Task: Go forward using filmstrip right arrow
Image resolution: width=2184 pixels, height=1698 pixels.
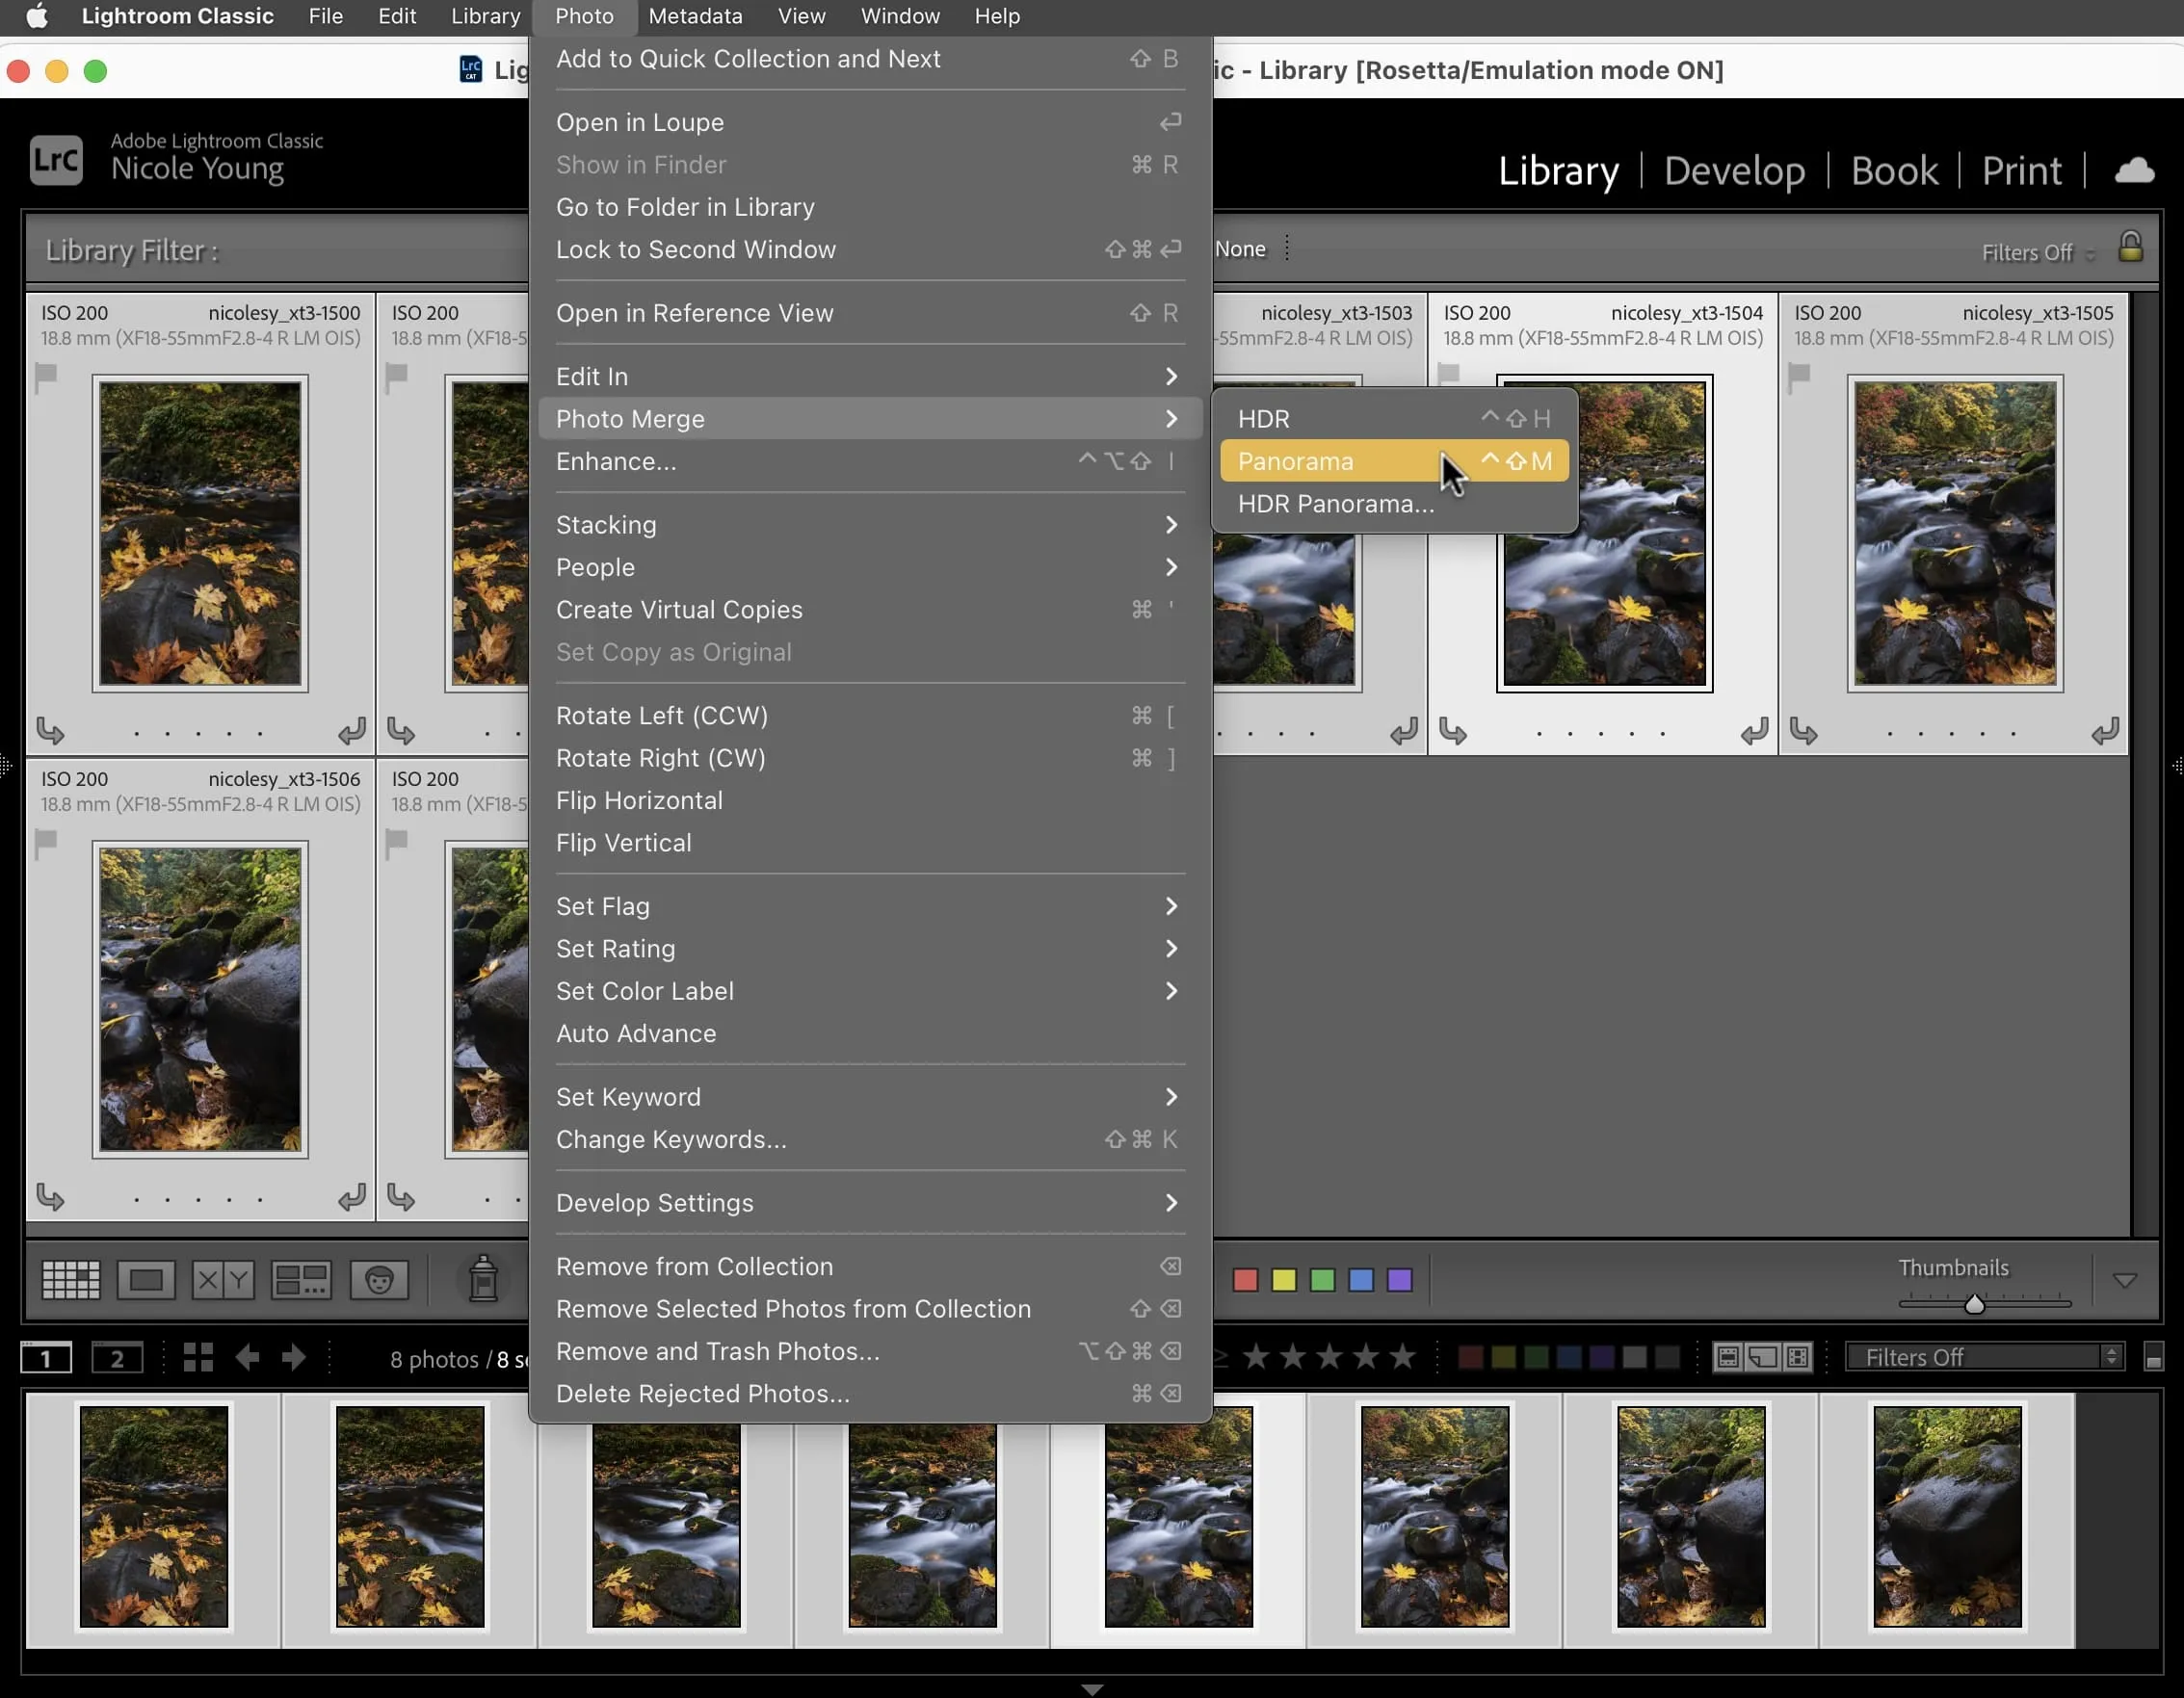Action: (293, 1357)
